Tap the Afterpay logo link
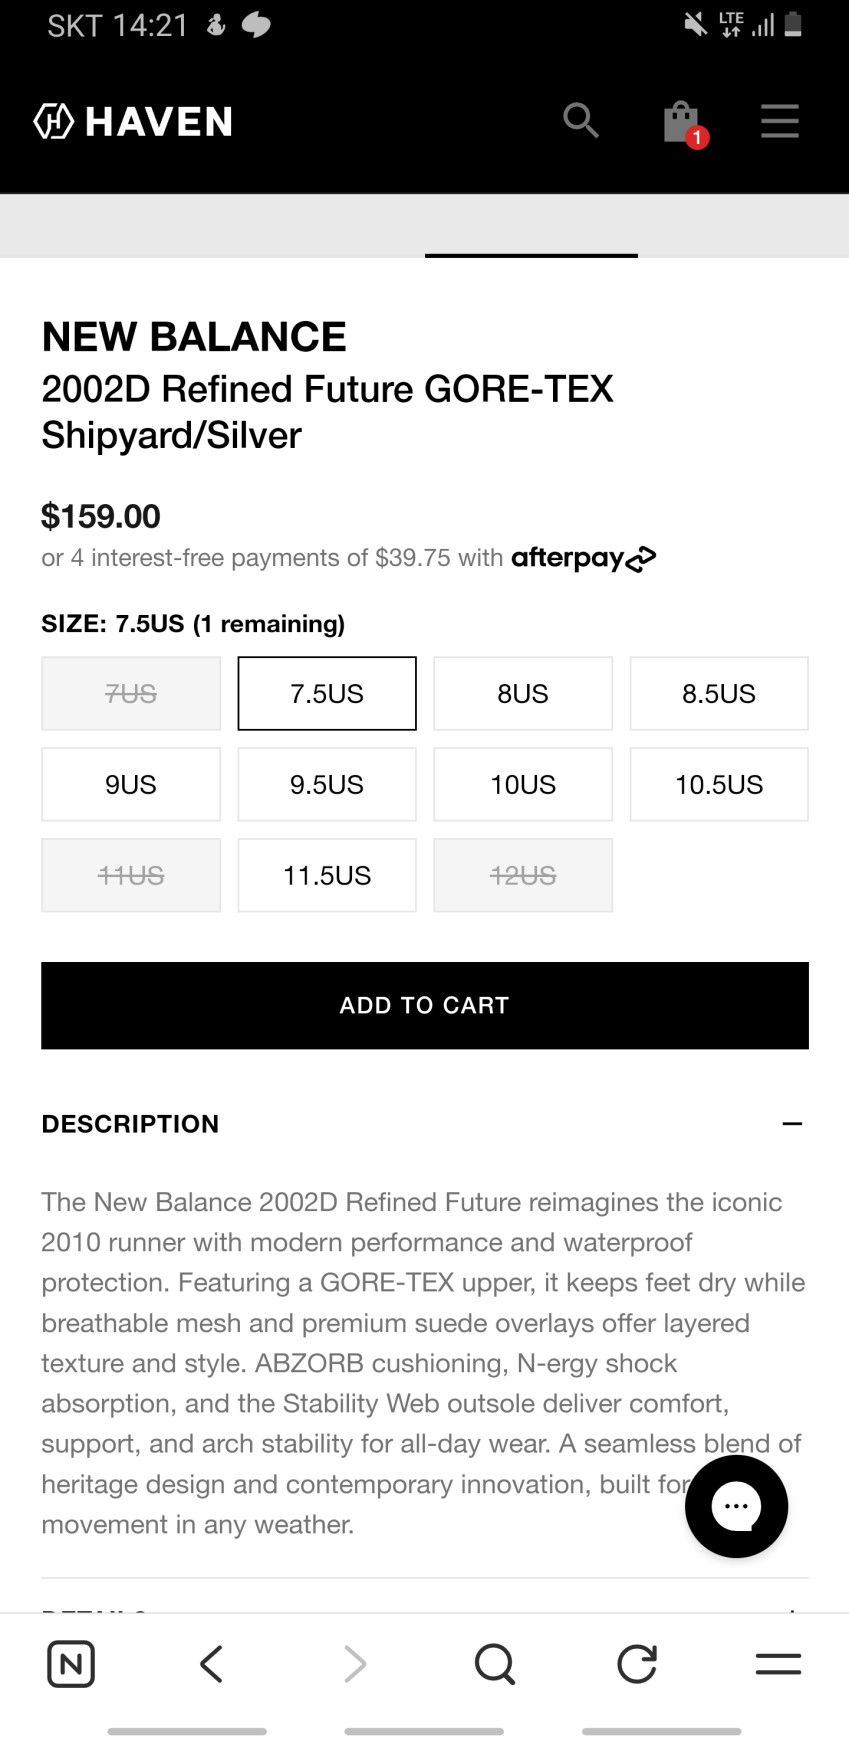This screenshot has width=849, height=1747. click(584, 558)
